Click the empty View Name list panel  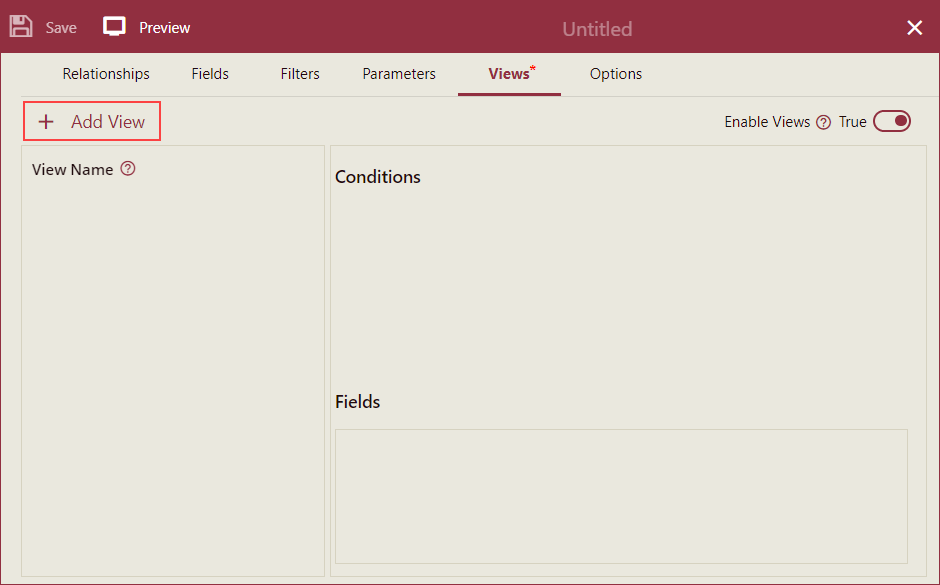point(173,380)
